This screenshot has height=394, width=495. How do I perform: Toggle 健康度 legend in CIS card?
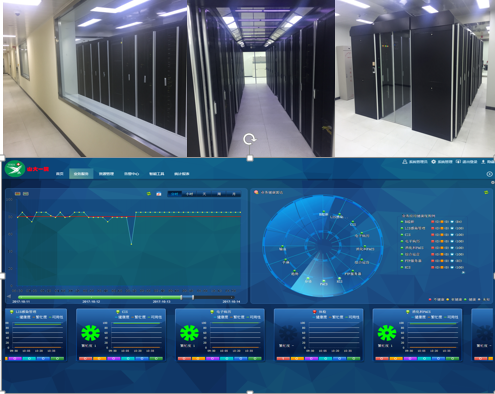tap(123, 317)
